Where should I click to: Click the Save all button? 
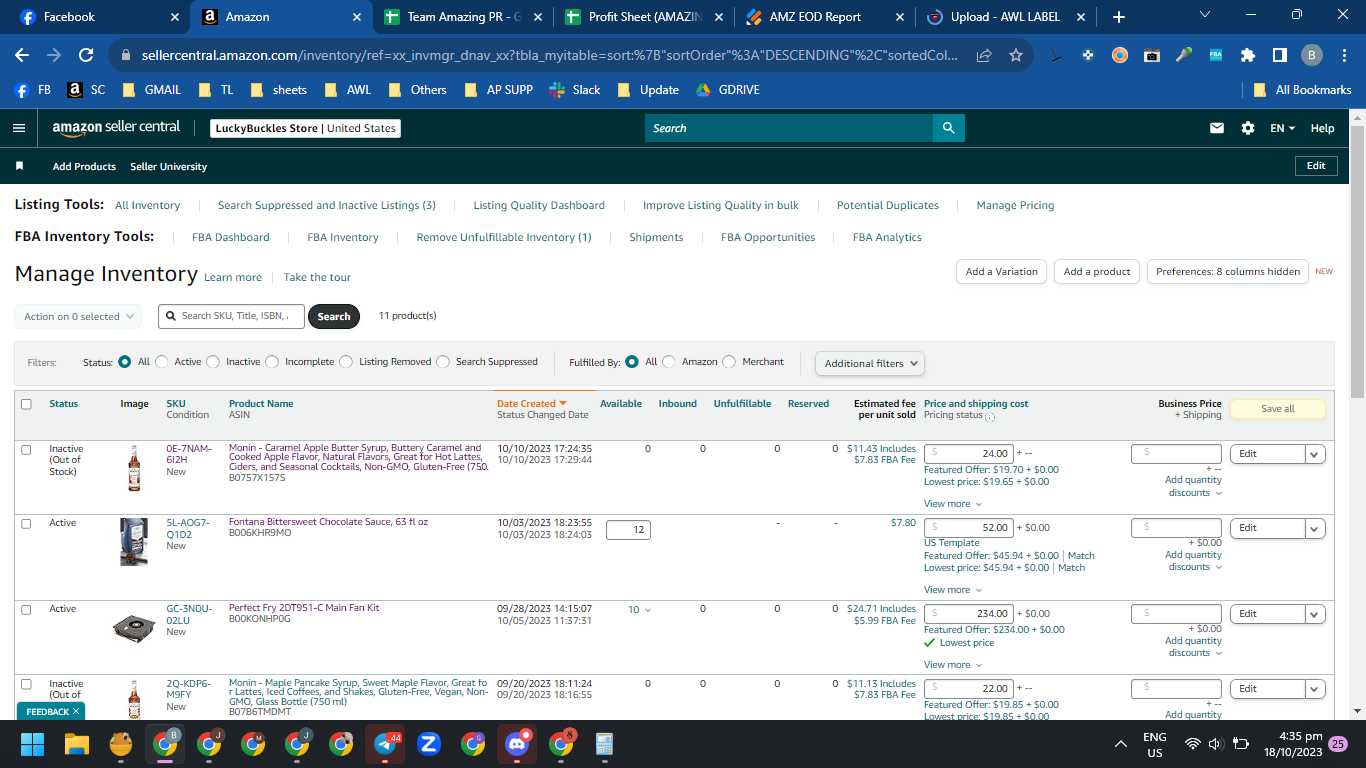pos(1277,409)
